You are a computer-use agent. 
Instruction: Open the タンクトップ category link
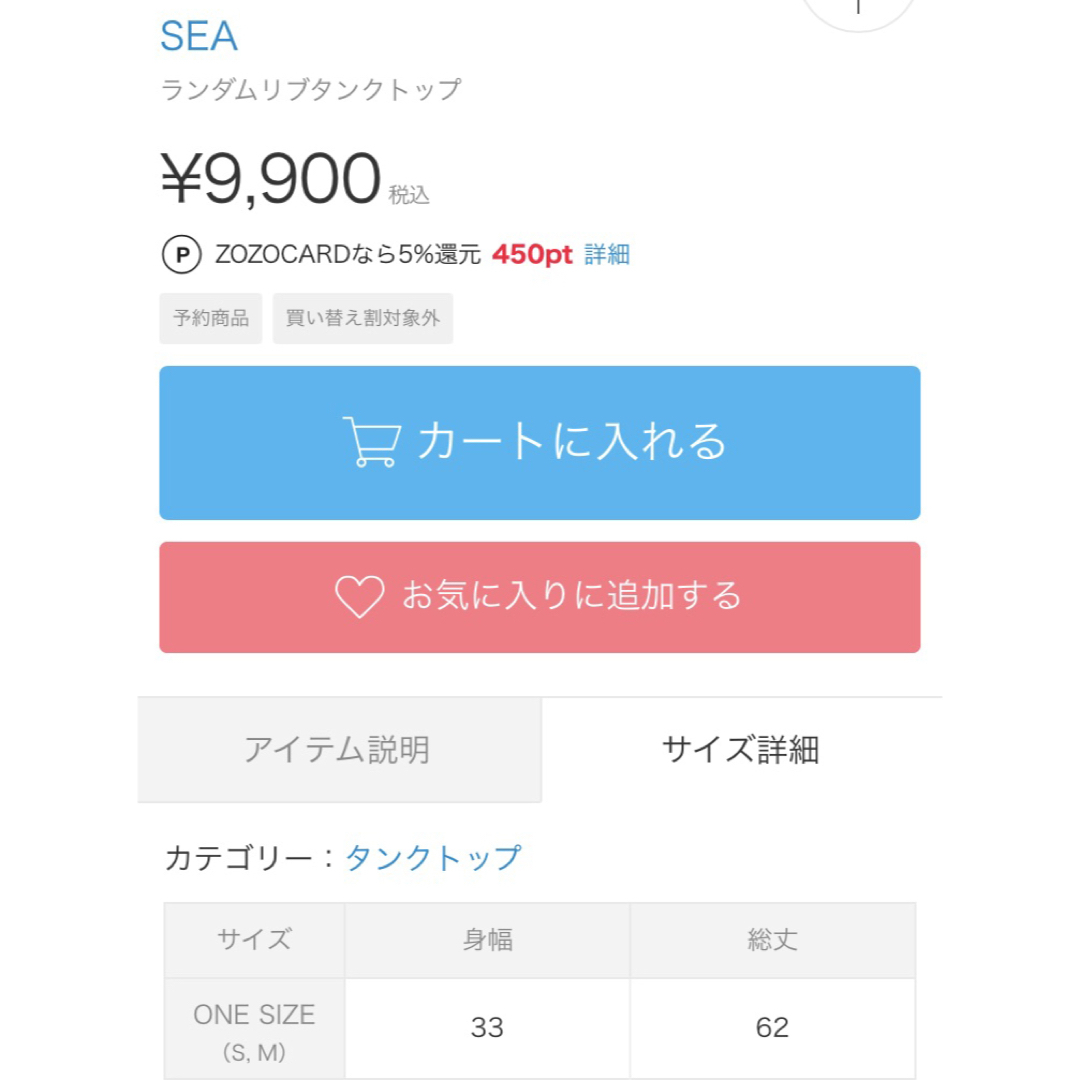pyautogui.click(x=433, y=858)
